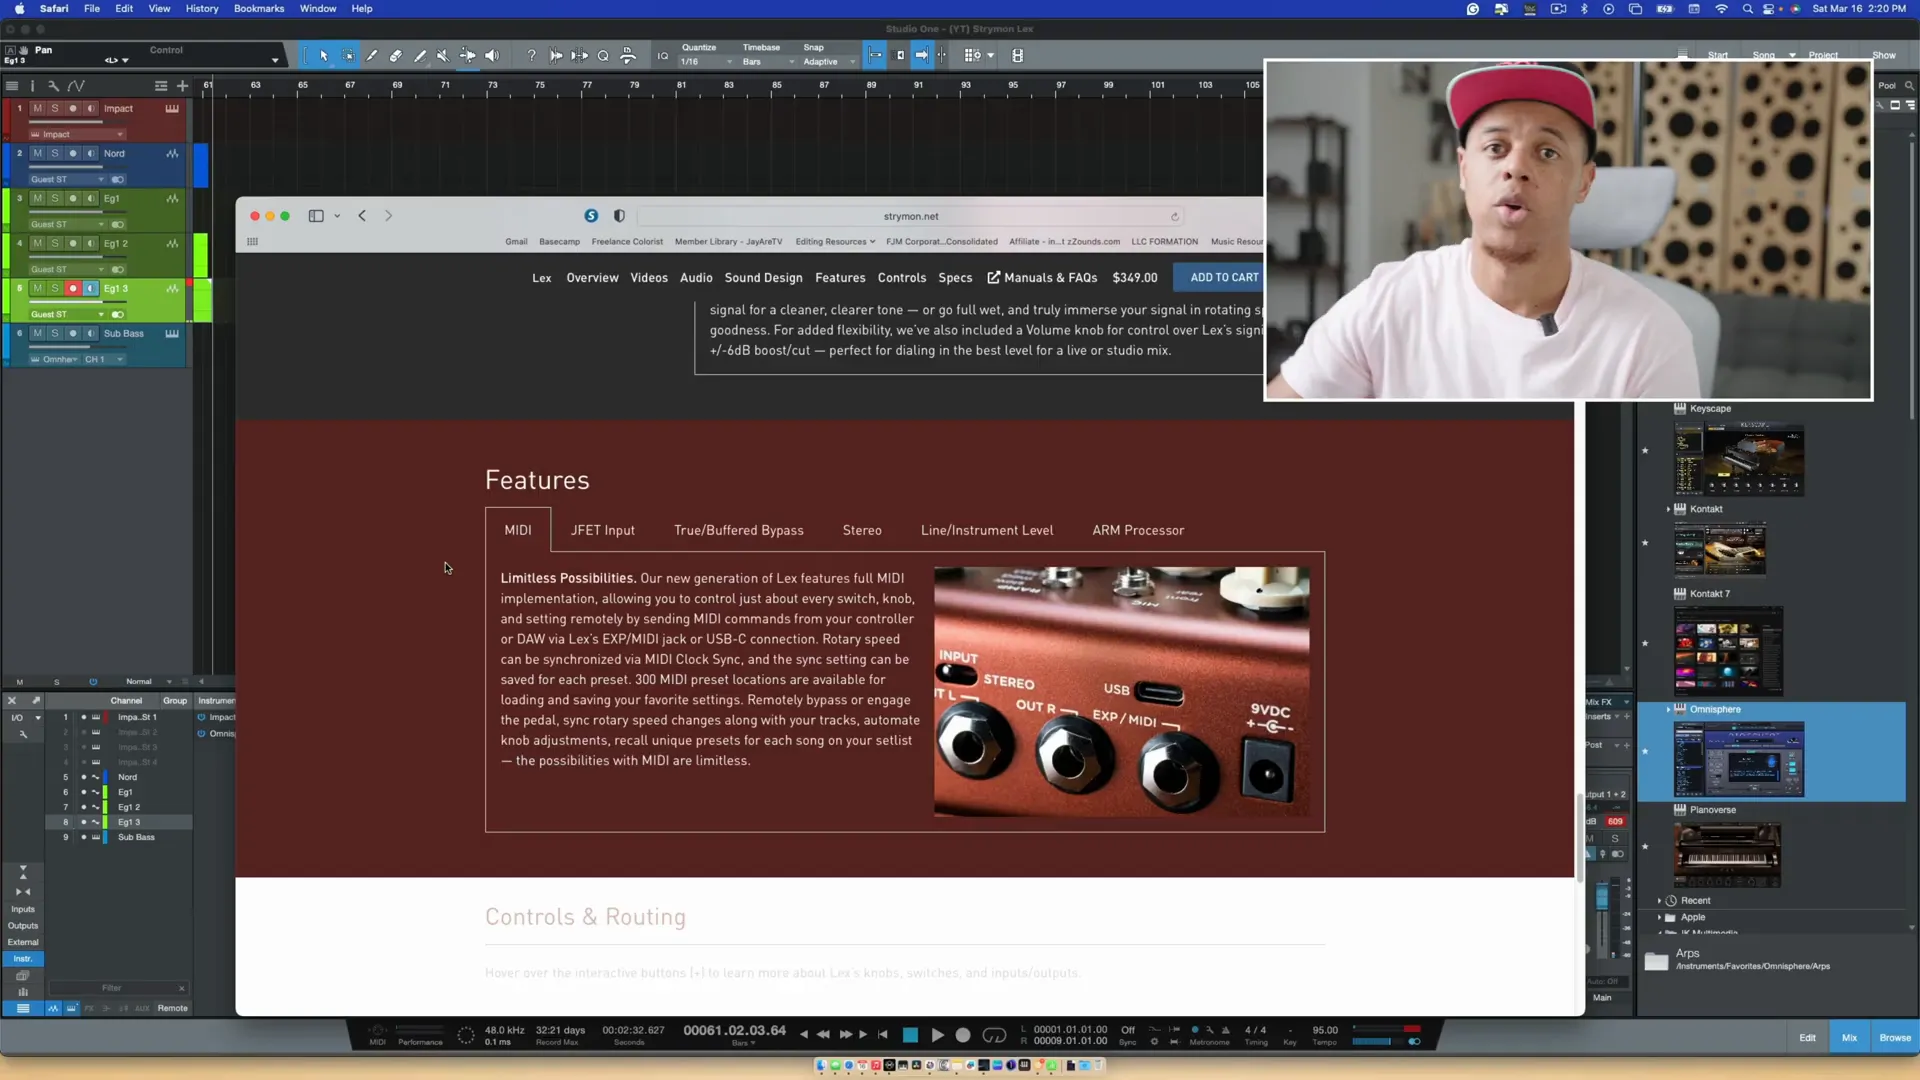1920x1080 pixels.
Task: Return to zero with the transport button
Action: (883, 1035)
